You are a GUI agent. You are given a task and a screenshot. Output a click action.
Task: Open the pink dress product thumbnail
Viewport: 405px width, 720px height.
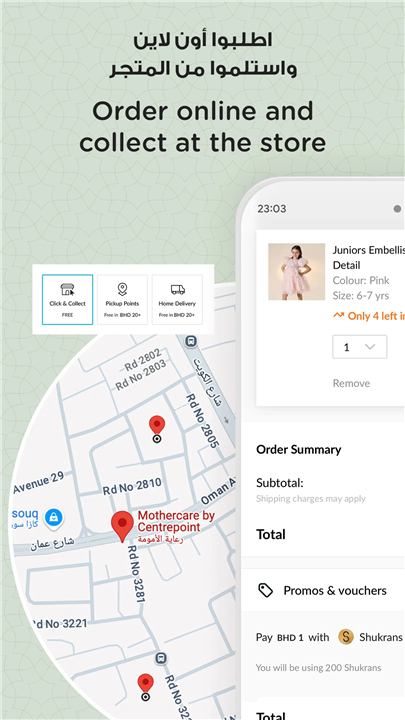(x=297, y=272)
